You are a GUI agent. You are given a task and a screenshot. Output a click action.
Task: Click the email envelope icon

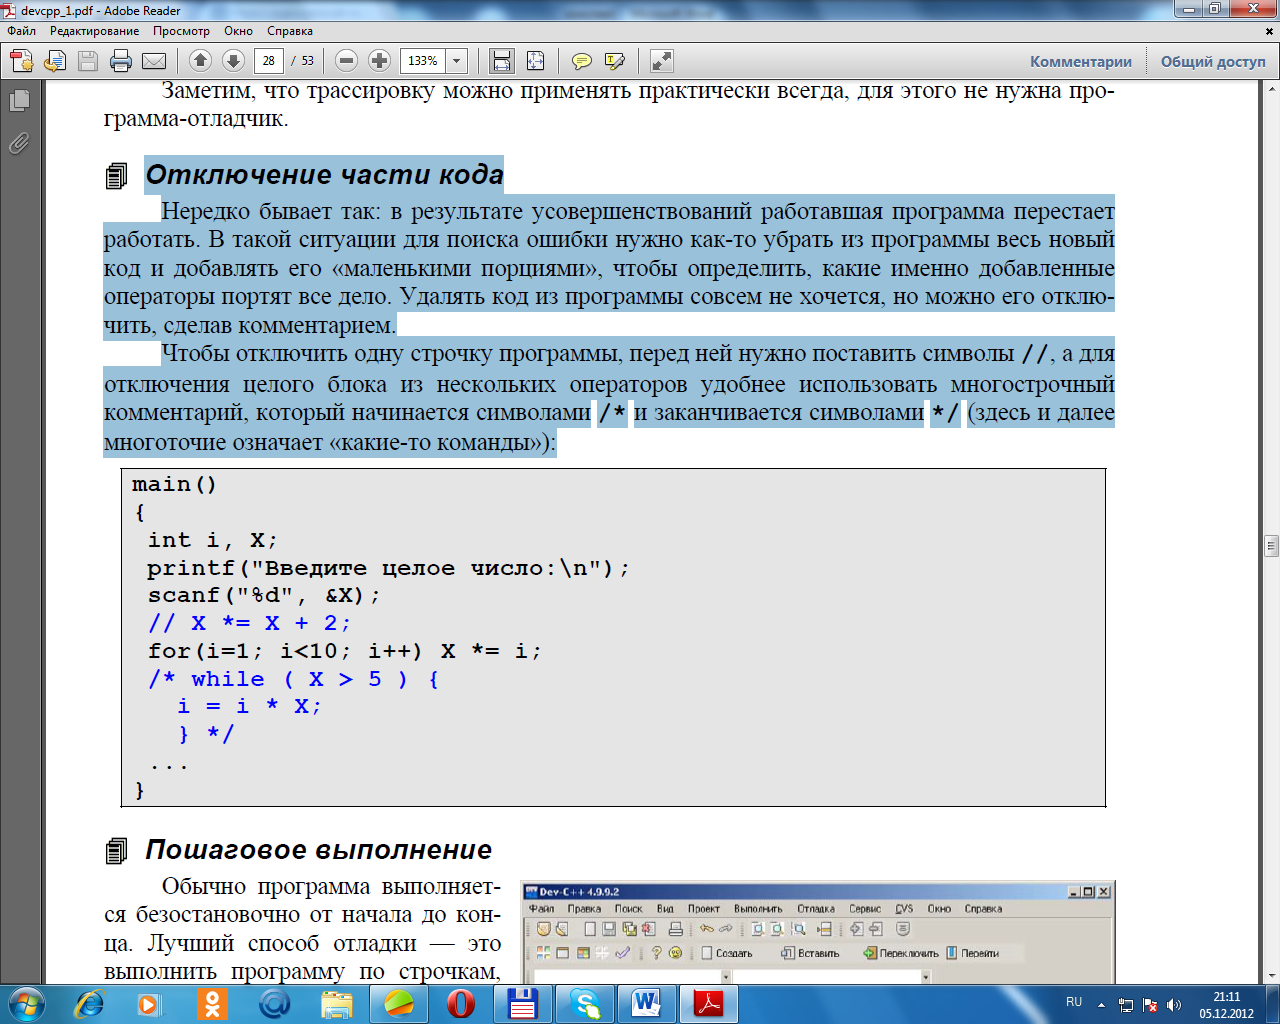point(154,61)
